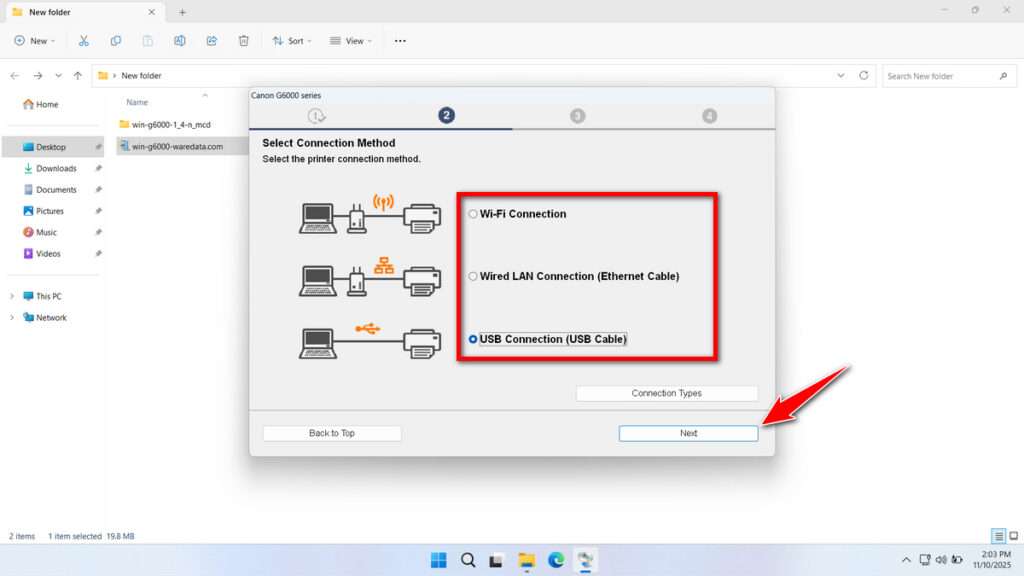Viewport: 1024px width, 576px height.
Task: Click the Refresh icon in the address bar
Action: 862,75
